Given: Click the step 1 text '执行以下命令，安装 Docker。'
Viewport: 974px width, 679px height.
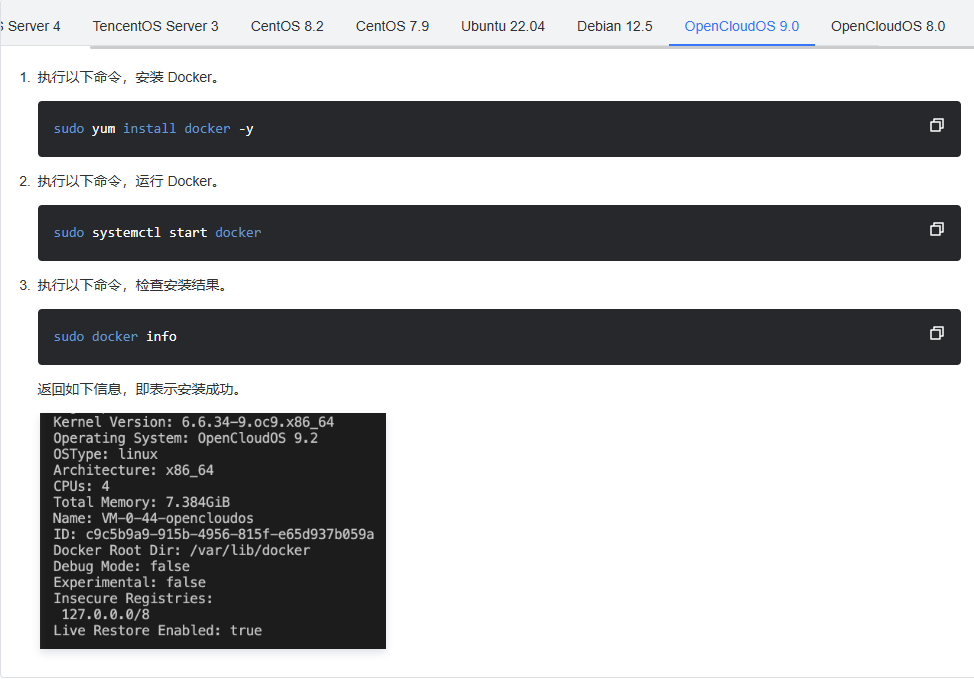Looking at the screenshot, I should point(128,77).
